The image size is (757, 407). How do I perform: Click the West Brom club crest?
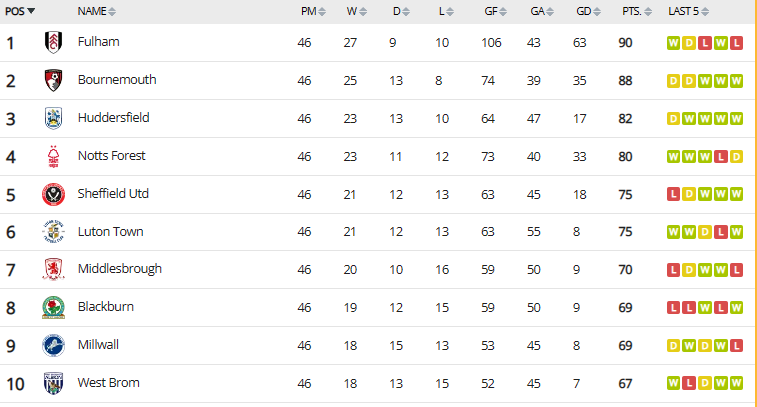tap(53, 383)
